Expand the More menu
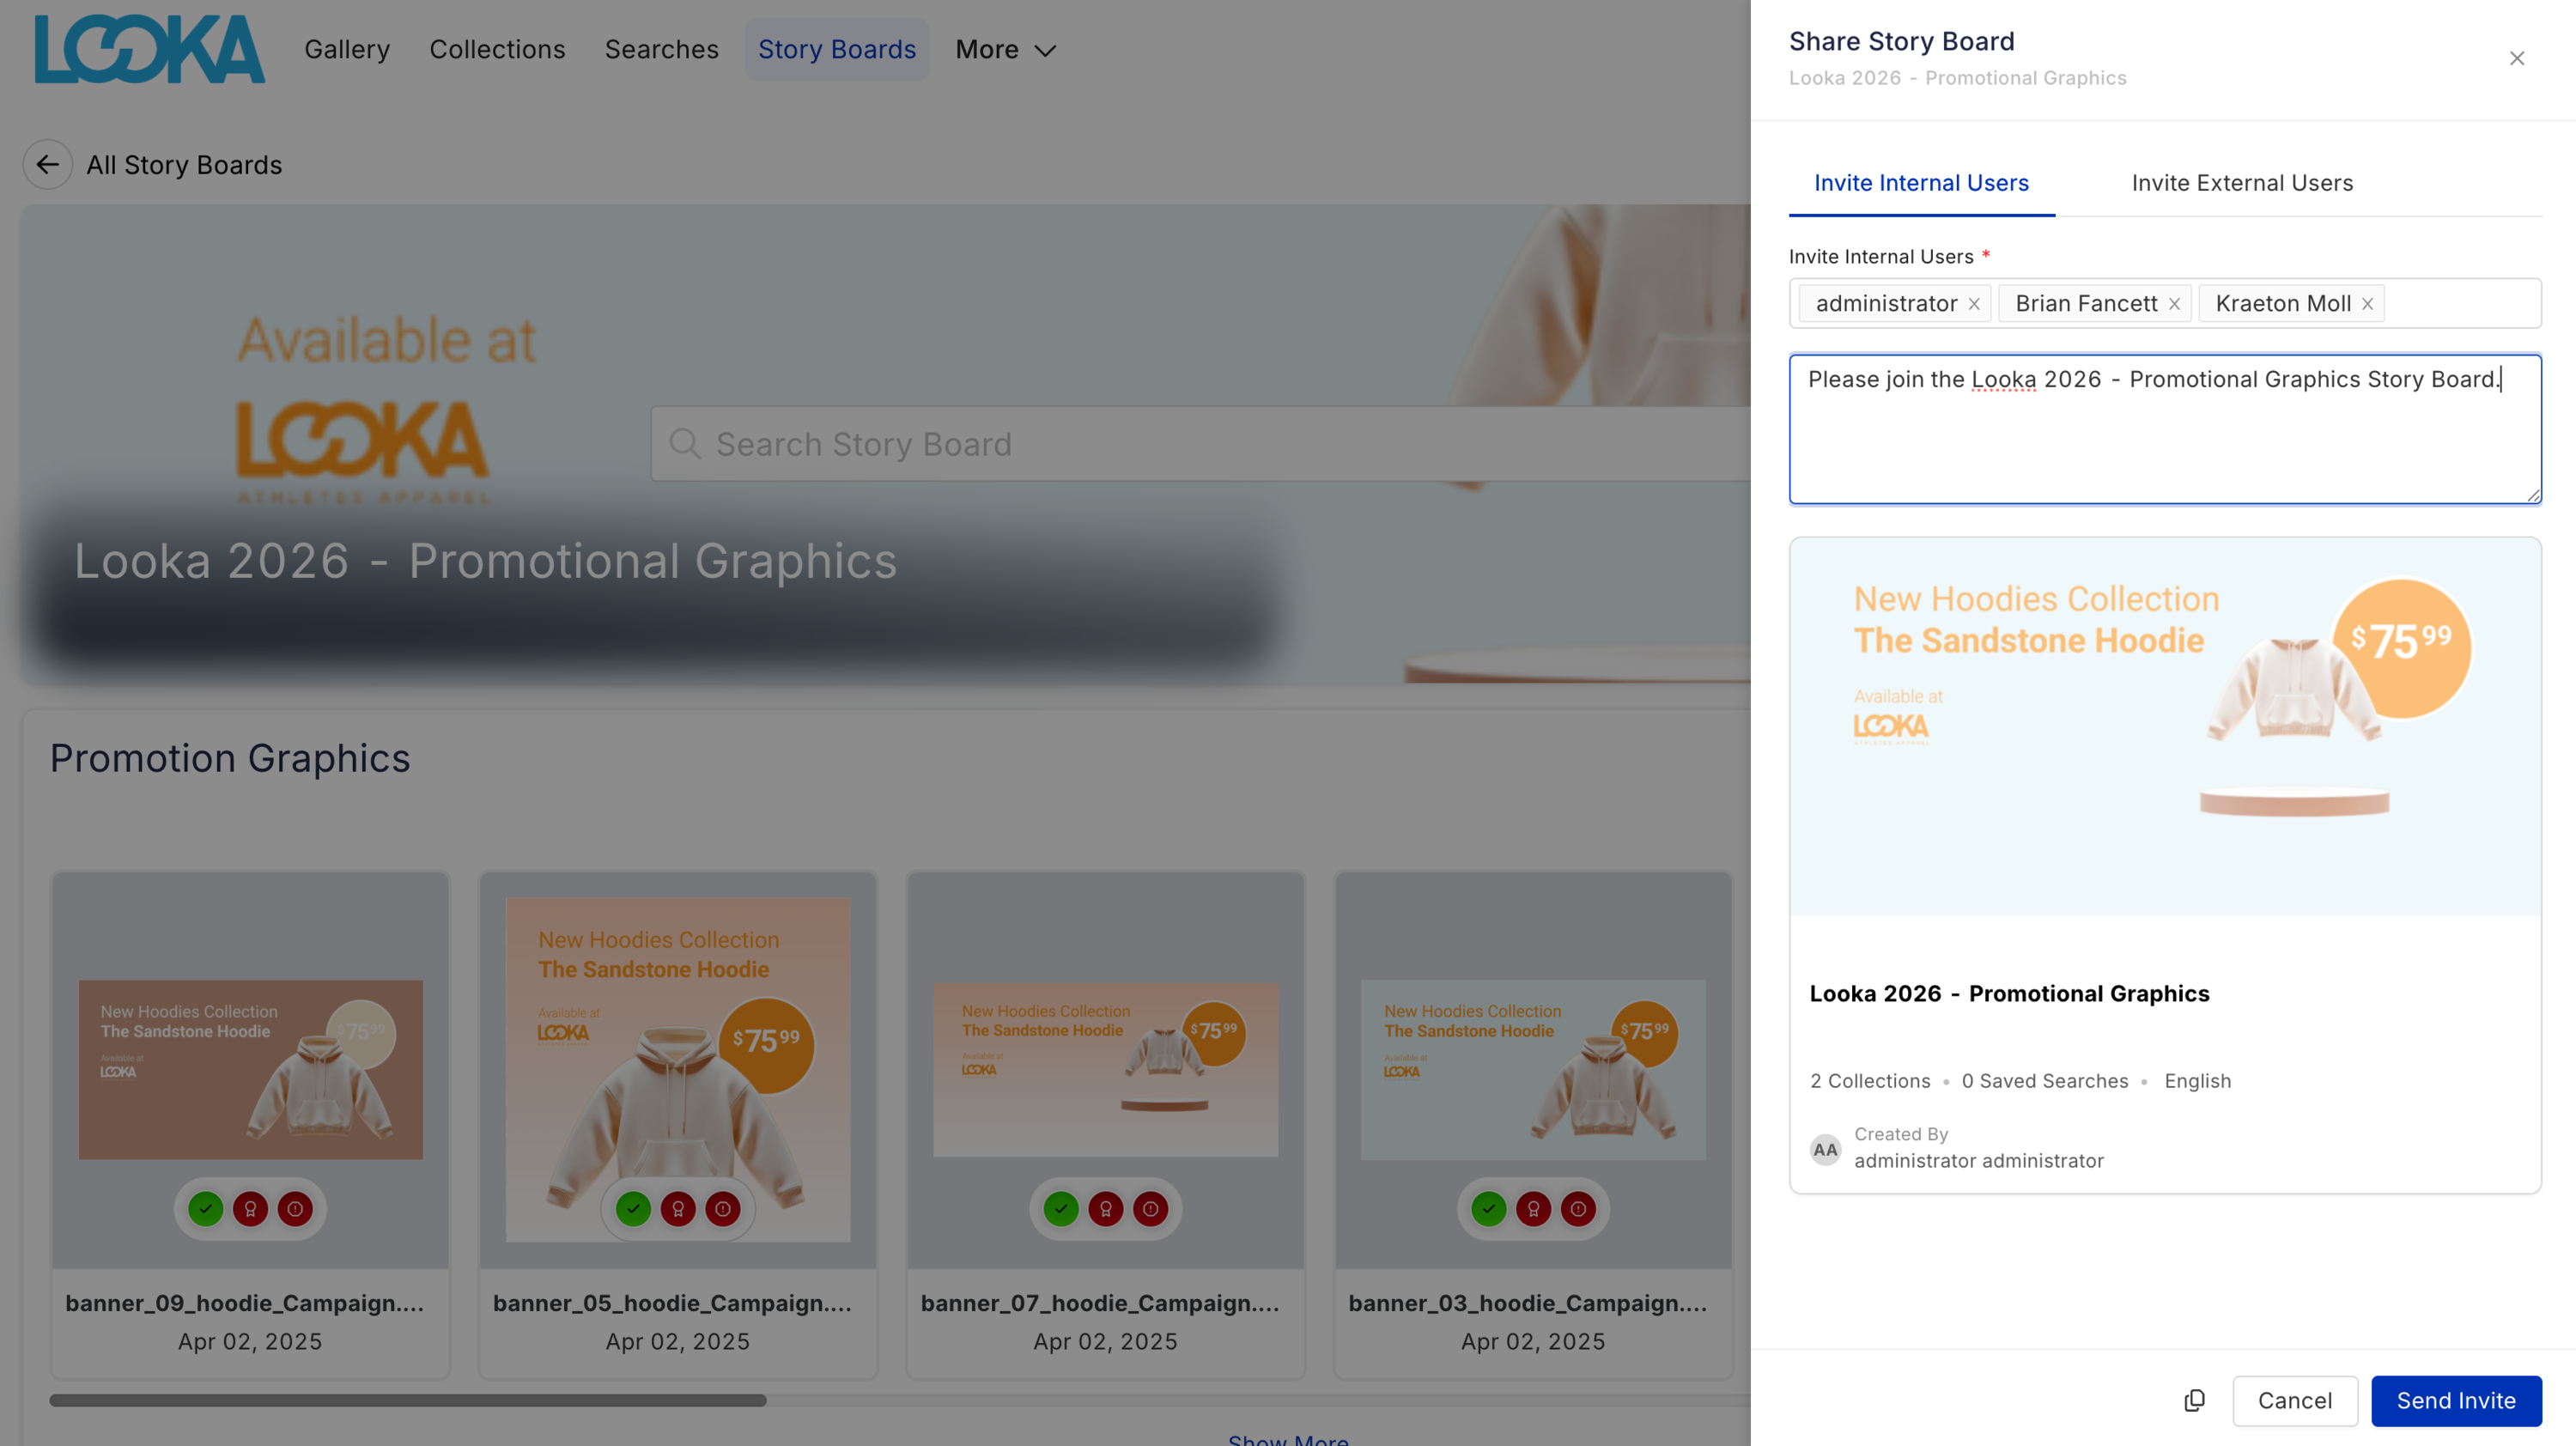The height and width of the screenshot is (1446, 2576). point(1005,49)
